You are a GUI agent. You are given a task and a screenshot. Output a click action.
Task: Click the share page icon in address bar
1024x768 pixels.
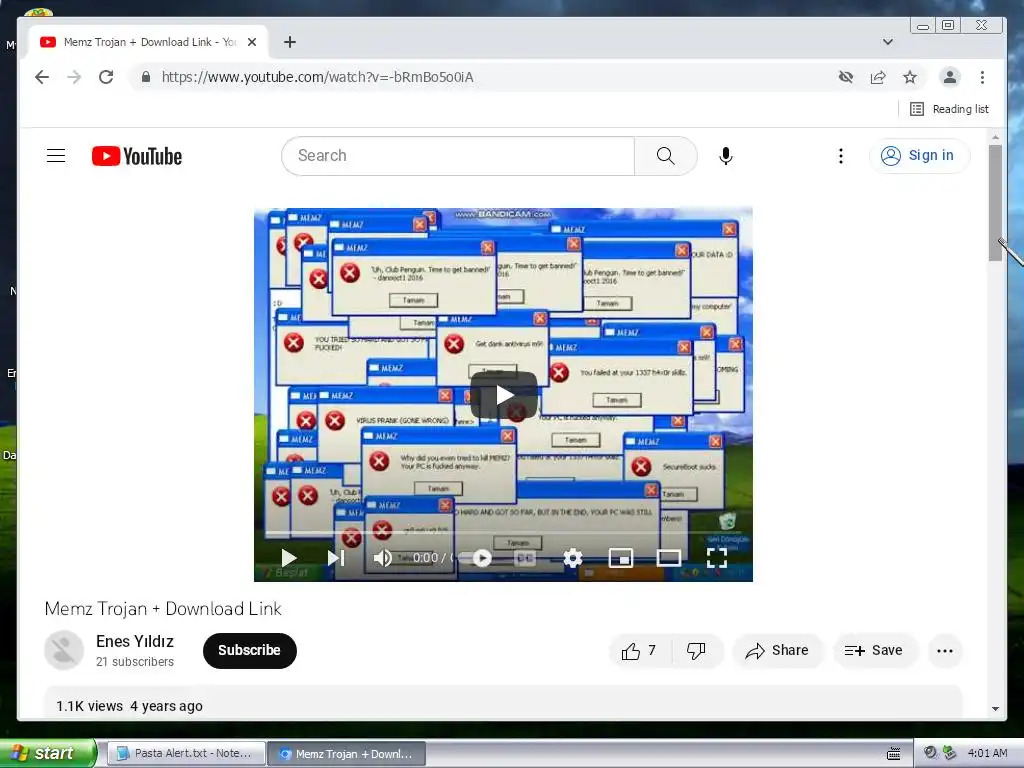tap(878, 77)
